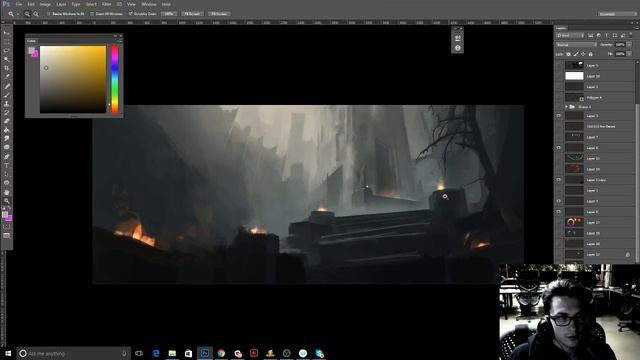Click the 100% zoom button

pos(169,14)
